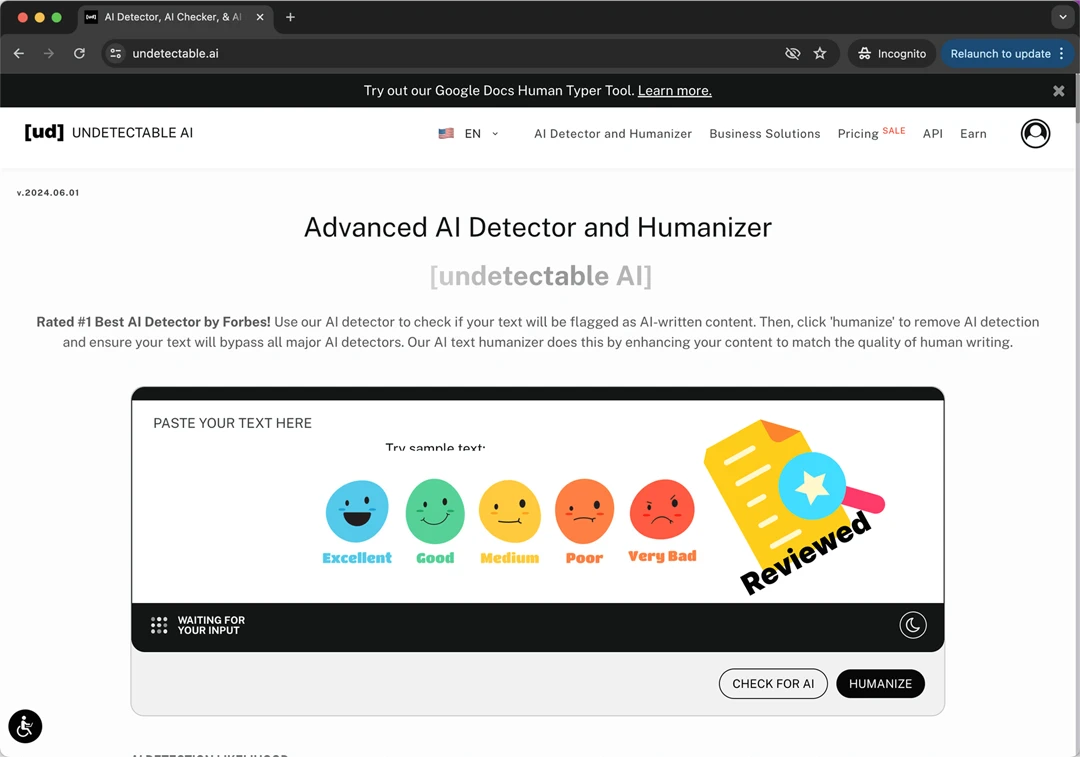
Task: Reload the undetectable.ai page
Action: 79,54
